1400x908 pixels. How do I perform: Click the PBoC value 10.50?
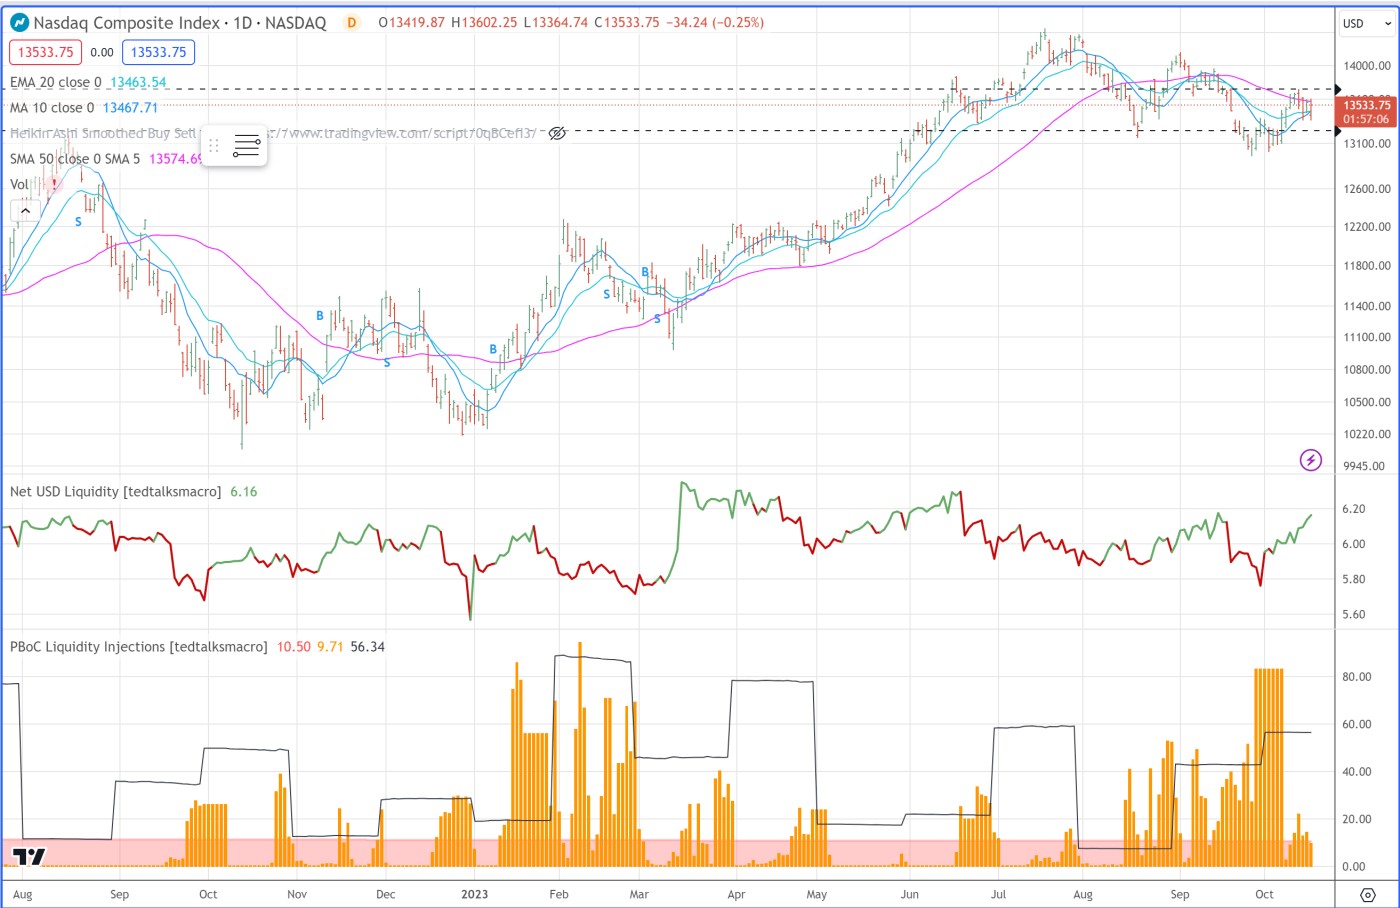(293, 646)
